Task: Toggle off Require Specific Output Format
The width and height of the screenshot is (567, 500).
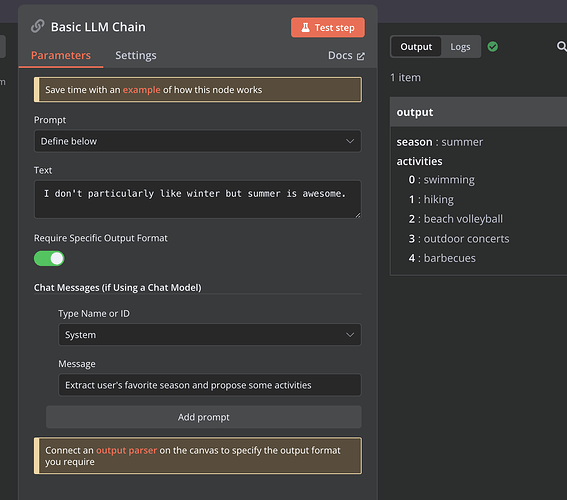Action: click(49, 258)
